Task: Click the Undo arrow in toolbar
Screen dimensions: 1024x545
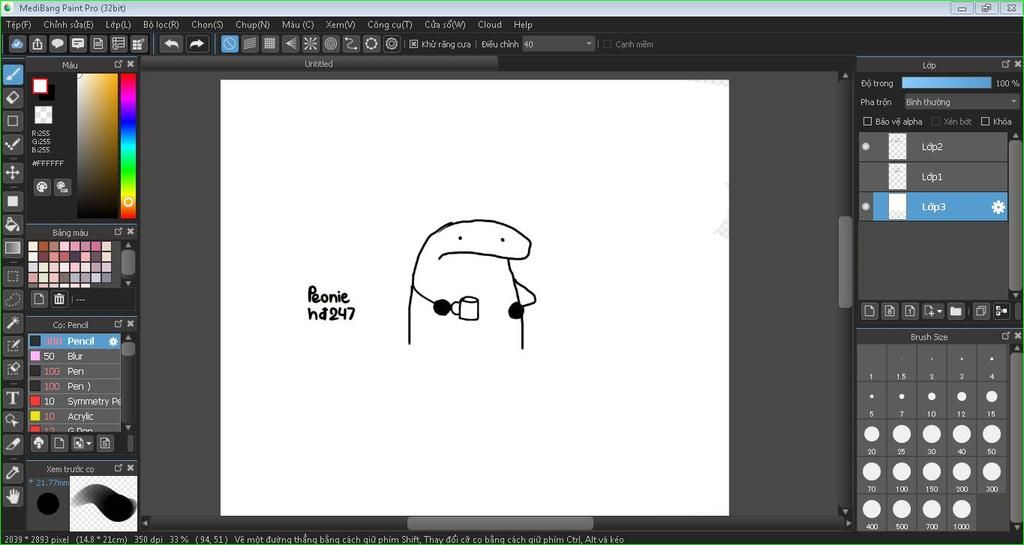Action: 172,44
